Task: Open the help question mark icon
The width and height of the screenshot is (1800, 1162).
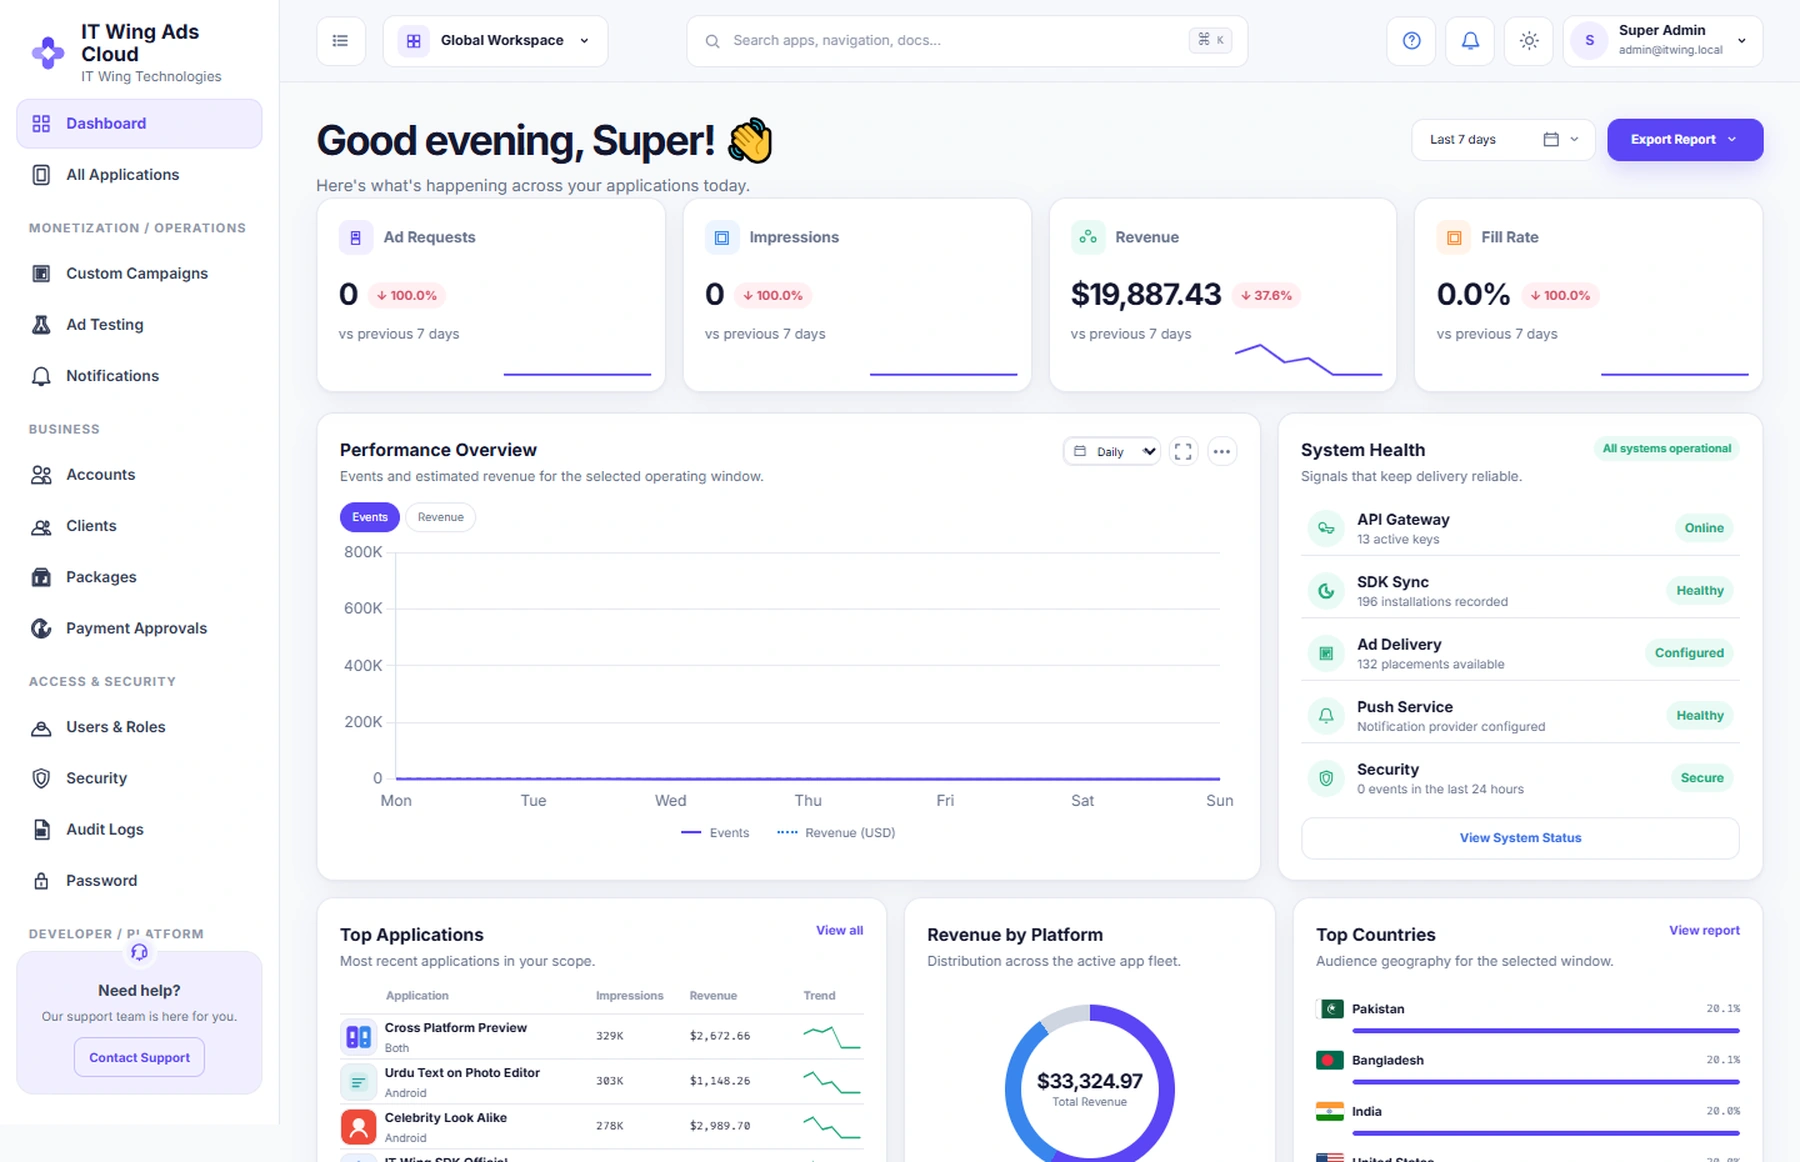Action: click(1411, 41)
